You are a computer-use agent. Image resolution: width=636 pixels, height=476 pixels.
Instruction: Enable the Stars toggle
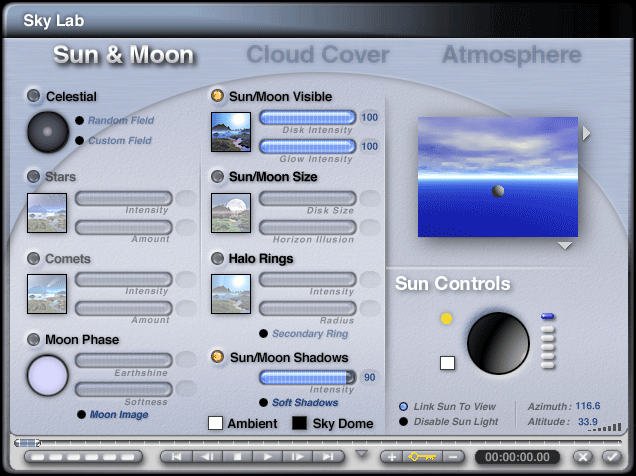coord(34,177)
